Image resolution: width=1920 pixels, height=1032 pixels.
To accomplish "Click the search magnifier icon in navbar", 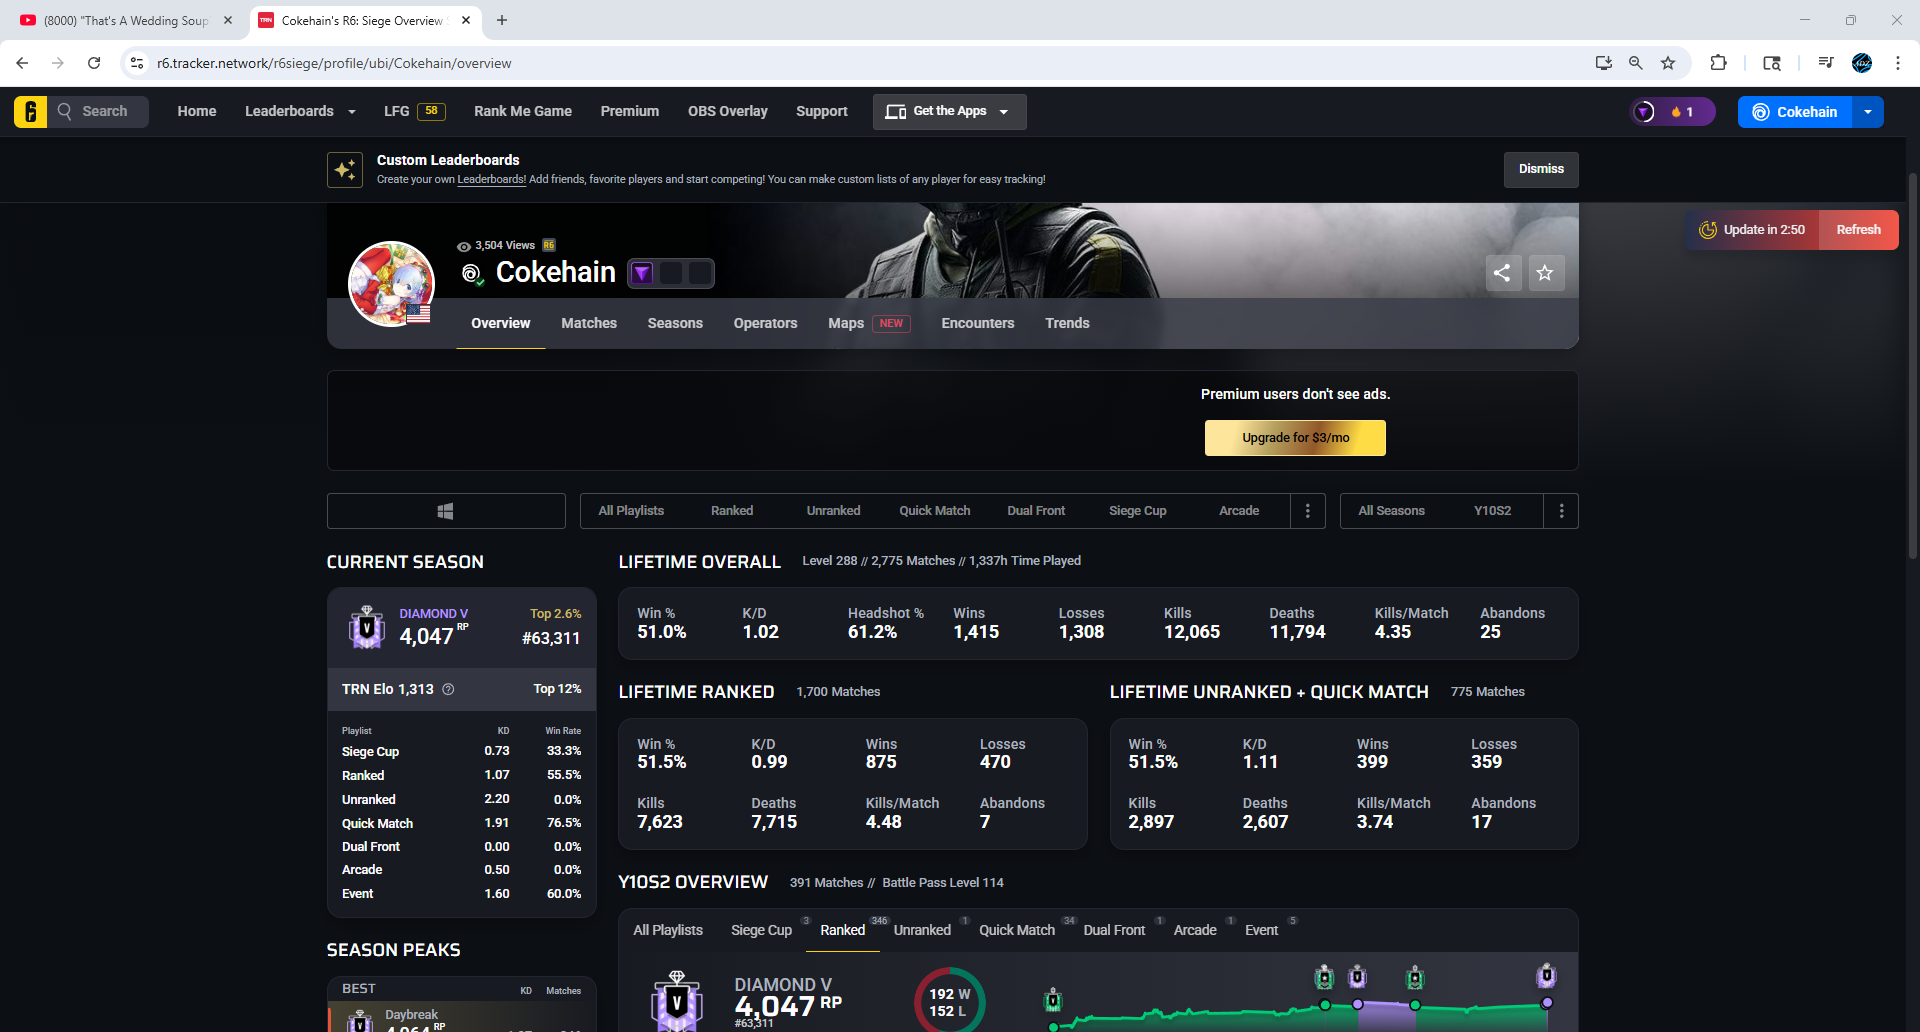I will (x=65, y=111).
